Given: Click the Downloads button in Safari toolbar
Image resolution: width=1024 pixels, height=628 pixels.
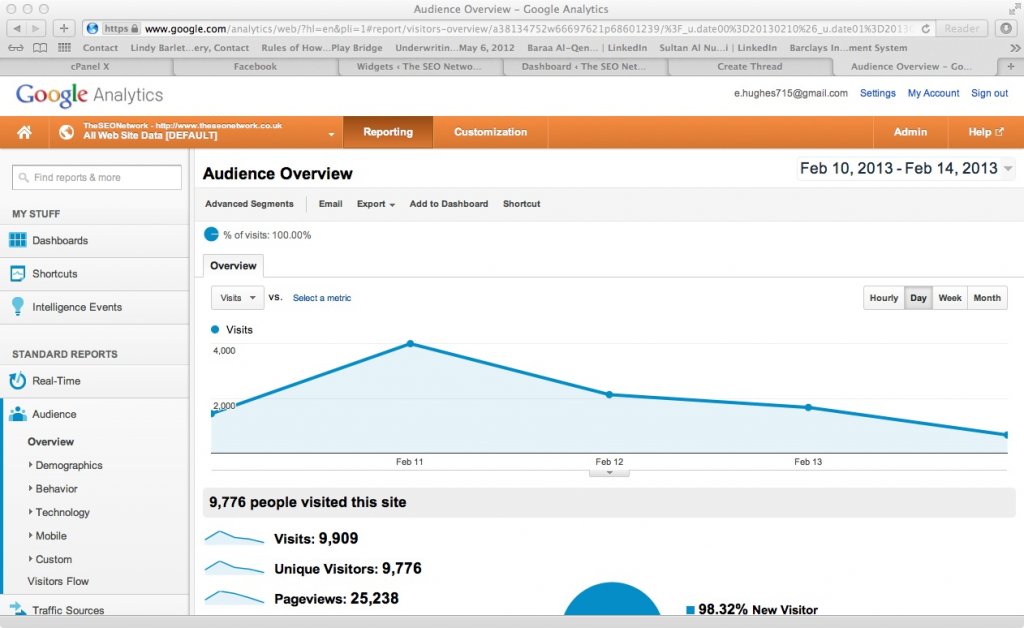Looking at the screenshot, I should click(1006, 29).
